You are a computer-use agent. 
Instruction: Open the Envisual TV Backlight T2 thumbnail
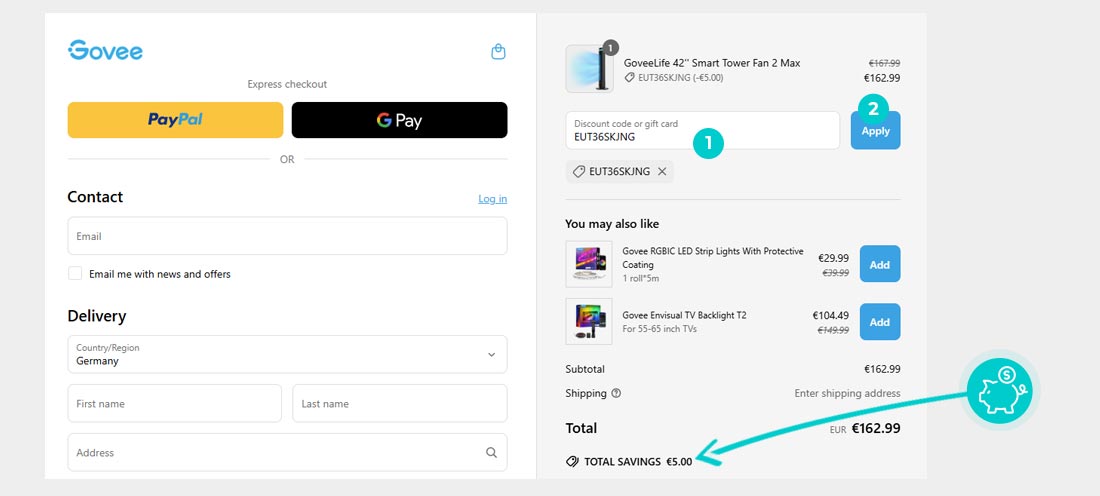point(589,321)
